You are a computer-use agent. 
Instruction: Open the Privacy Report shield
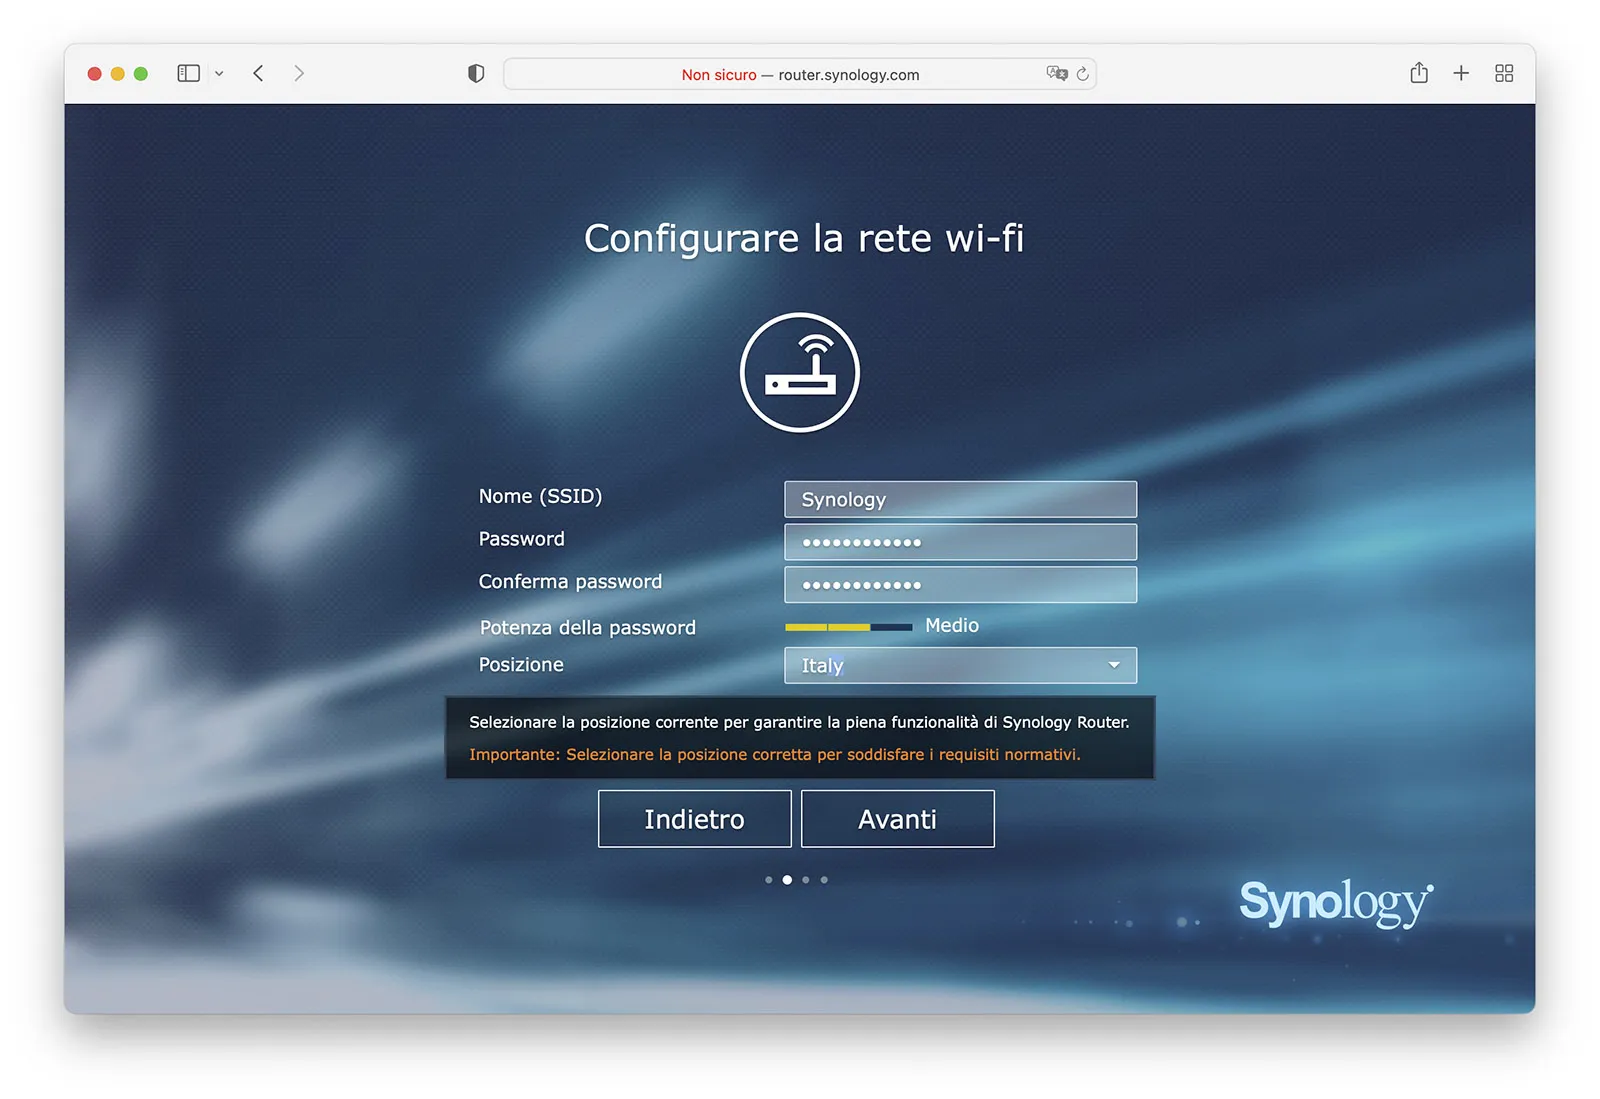pyautogui.click(x=475, y=73)
